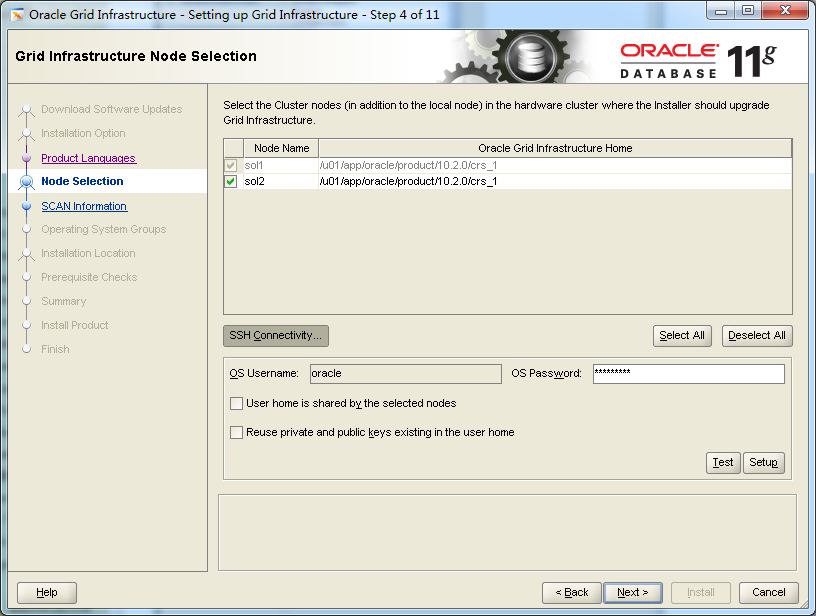
Task: Click the Finish step
Action: 55,349
